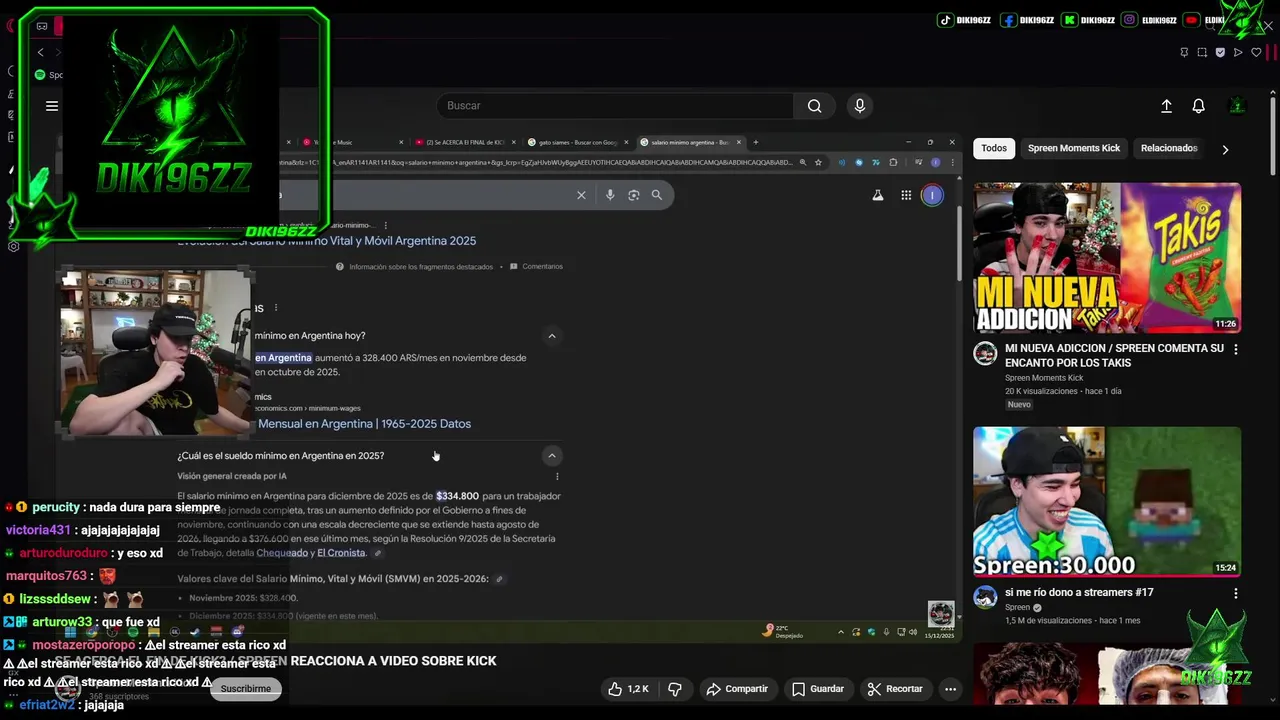Select the Relacionados filter chip

(1169, 148)
